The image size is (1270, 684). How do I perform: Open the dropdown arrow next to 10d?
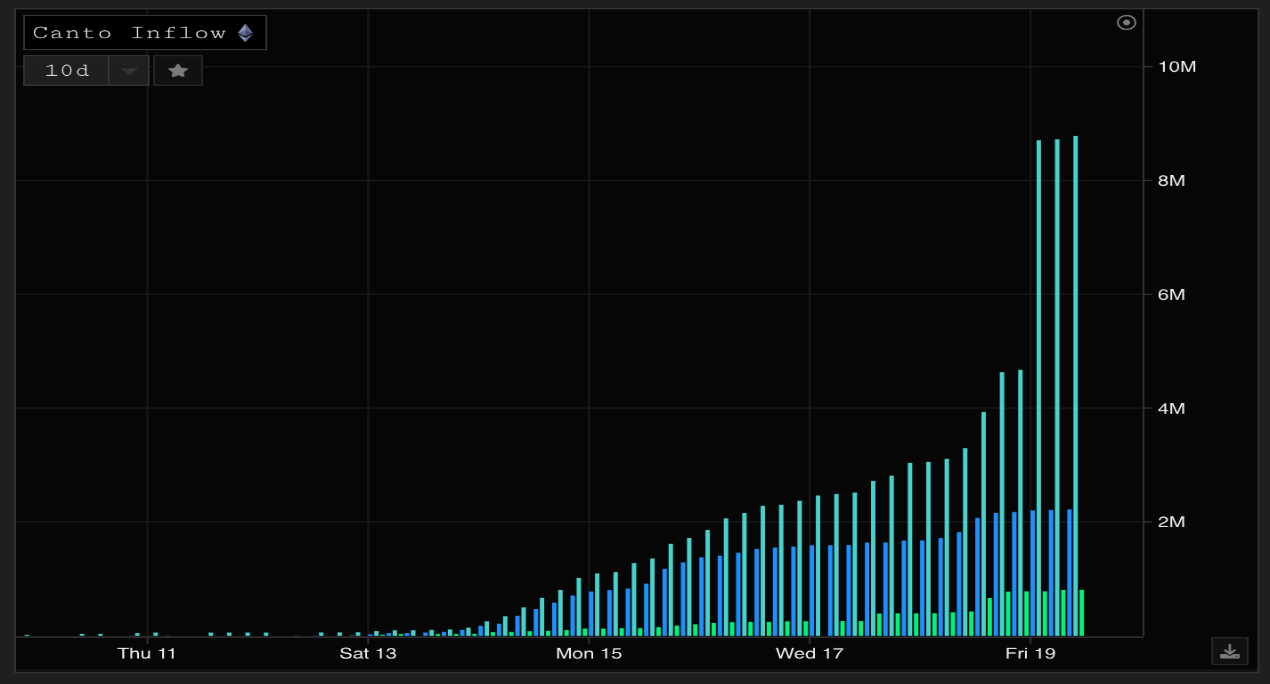click(129, 71)
